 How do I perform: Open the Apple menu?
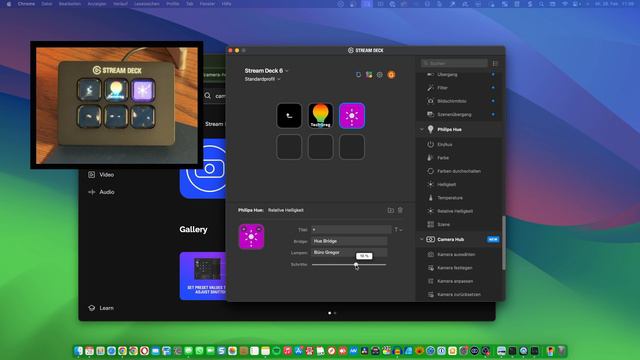pos(9,4)
